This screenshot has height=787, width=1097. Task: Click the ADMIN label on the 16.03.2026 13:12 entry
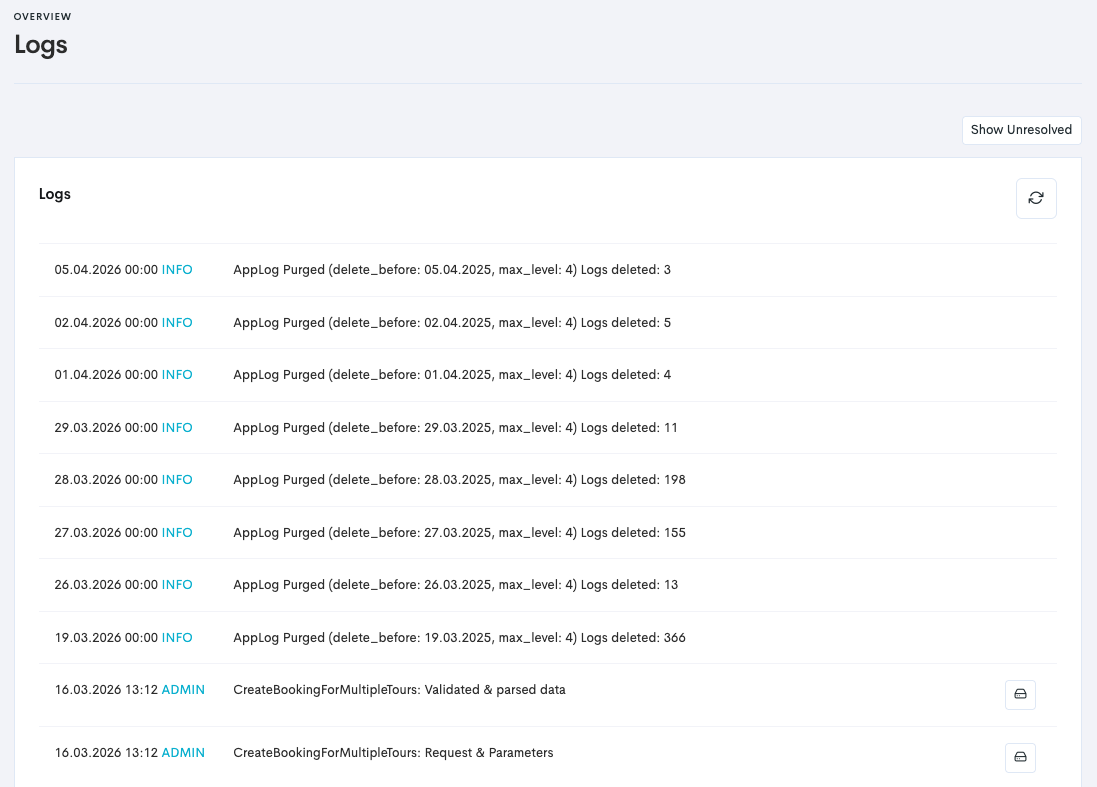pos(183,690)
